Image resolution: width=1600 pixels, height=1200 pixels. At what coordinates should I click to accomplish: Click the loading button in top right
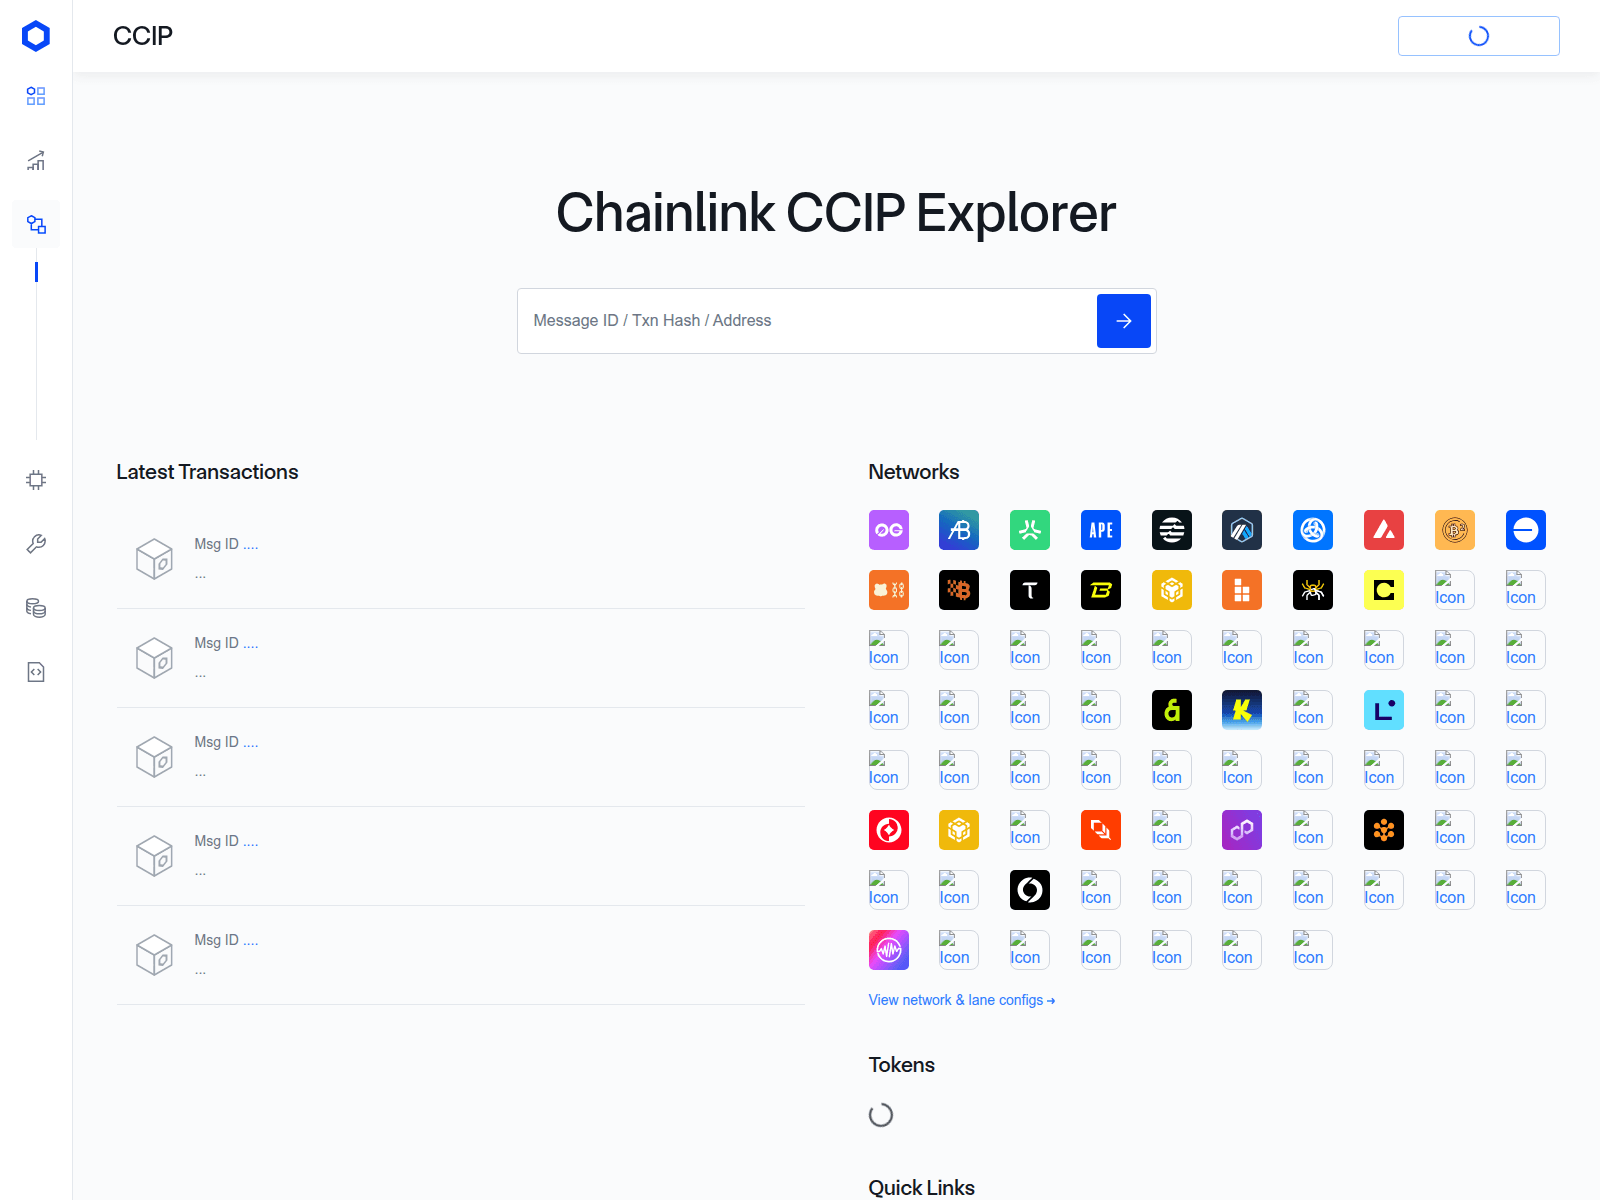[x=1478, y=36]
